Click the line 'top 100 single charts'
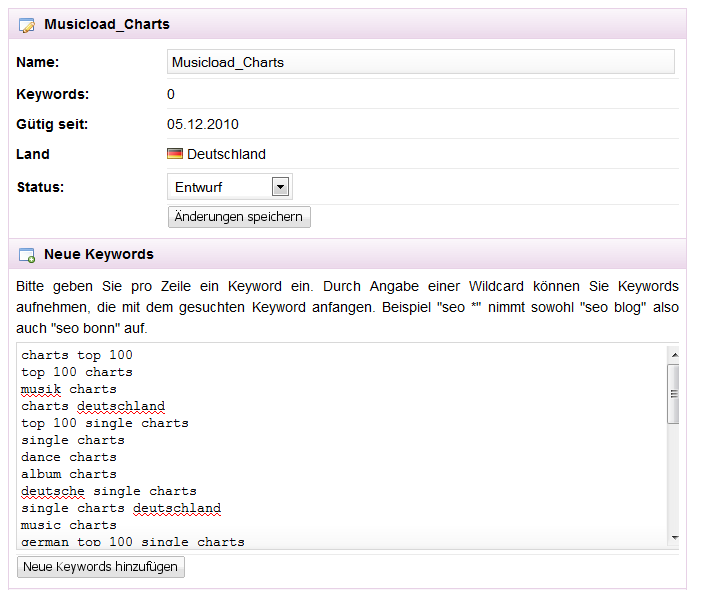This screenshot has width=701, height=590. tap(105, 423)
